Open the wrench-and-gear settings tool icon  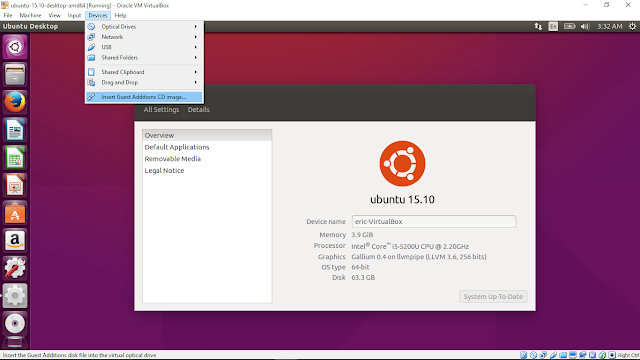(x=15, y=268)
